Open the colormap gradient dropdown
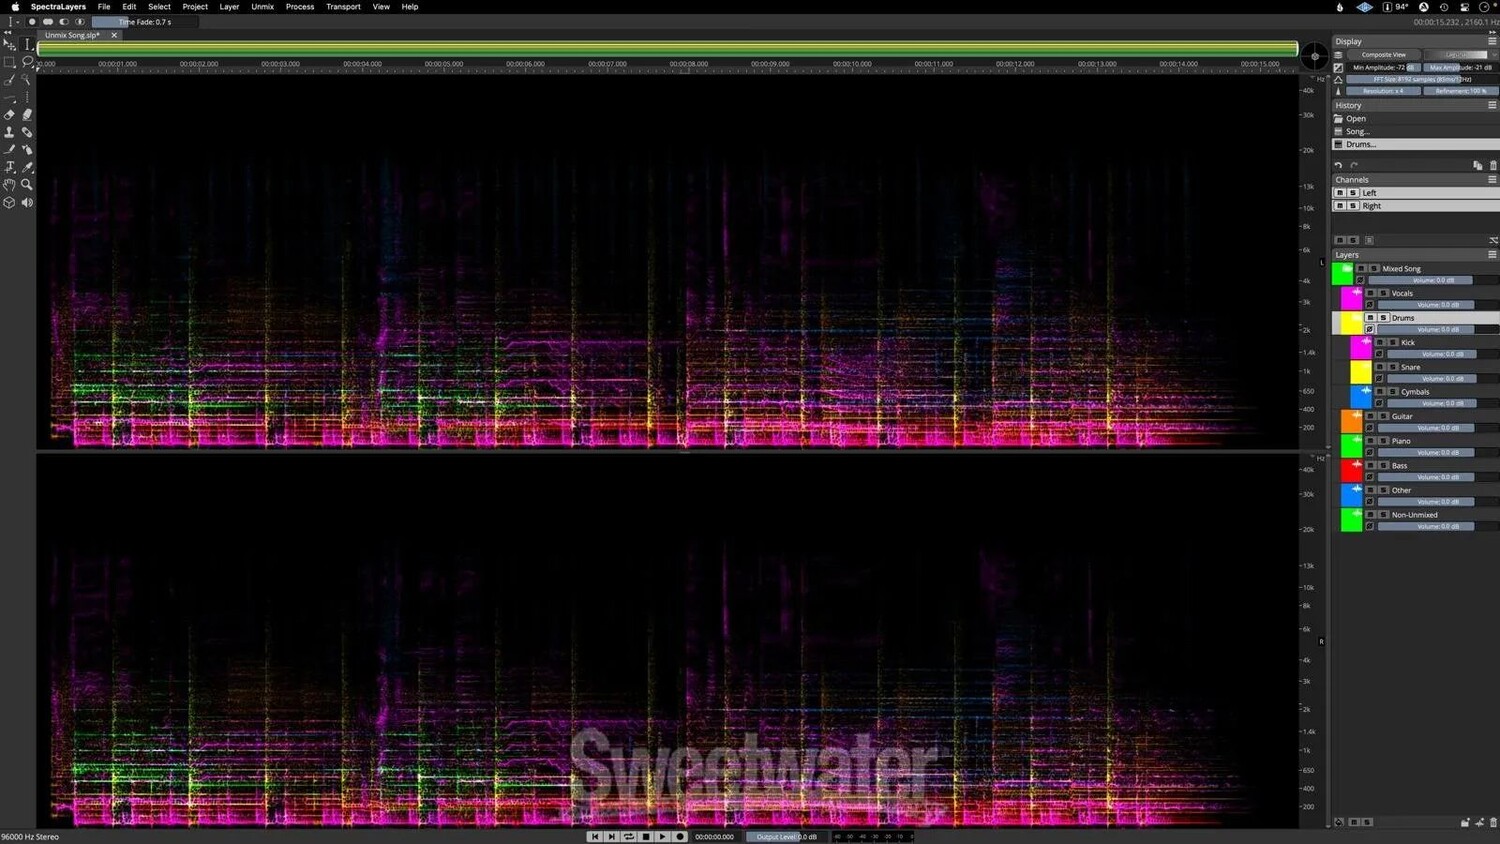 point(1461,55)
